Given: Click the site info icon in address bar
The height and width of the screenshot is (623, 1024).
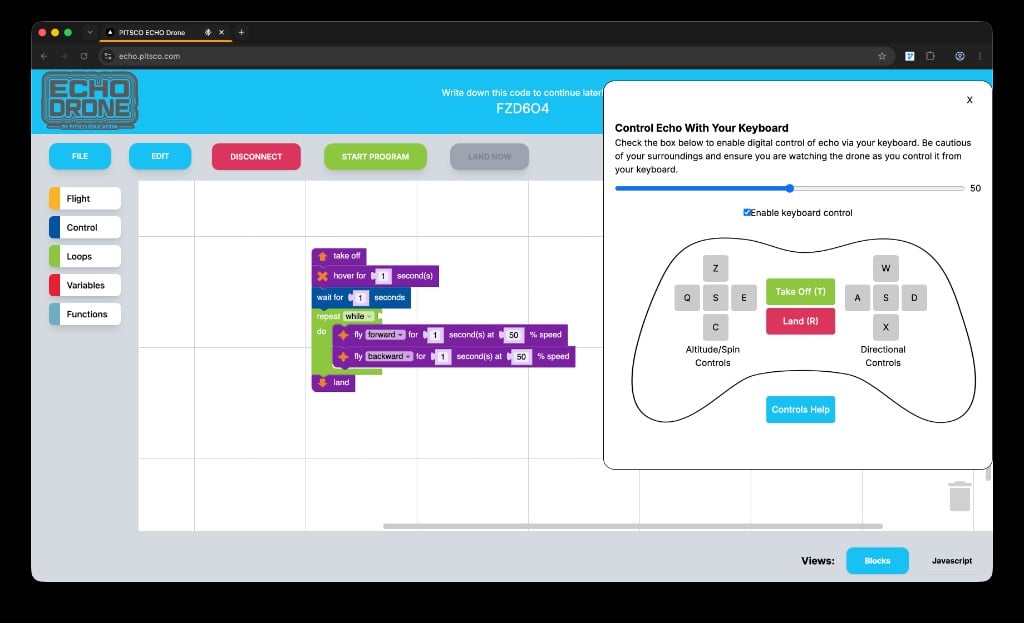Looking at the screenshot, I should click(108, 56).
